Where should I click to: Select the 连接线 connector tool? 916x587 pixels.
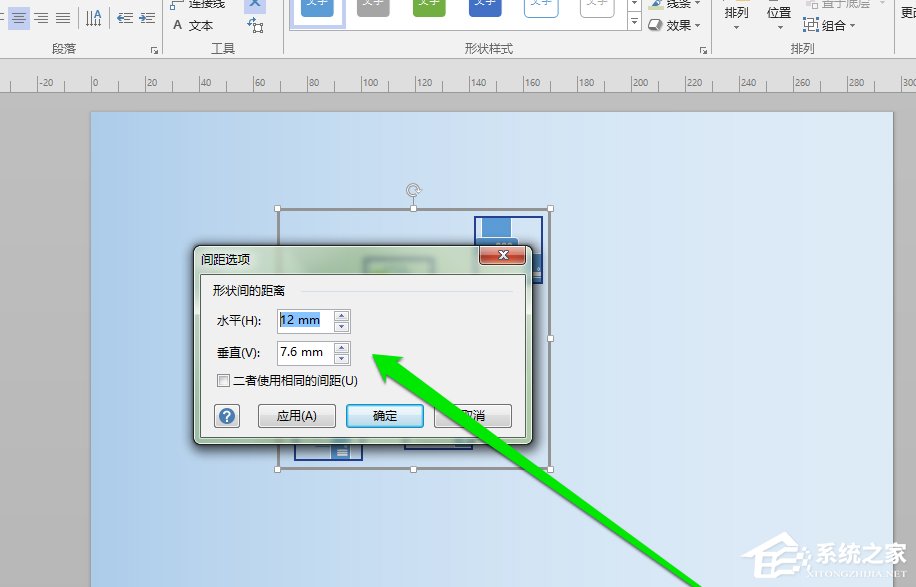[x=205, y=5]
